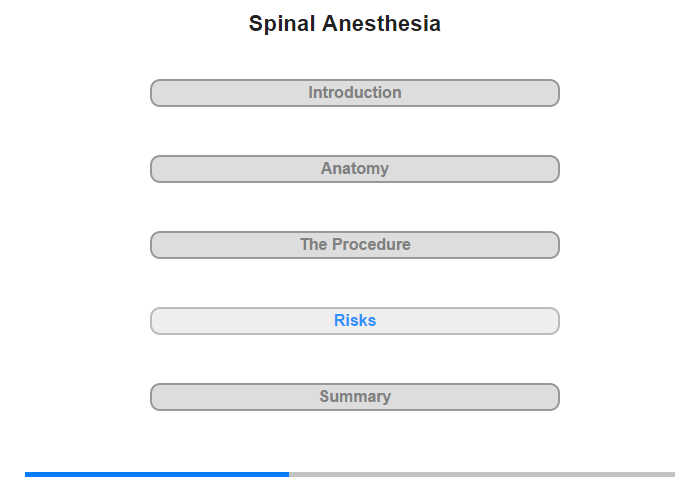Go to the Anatomy section

pos(355,169)
